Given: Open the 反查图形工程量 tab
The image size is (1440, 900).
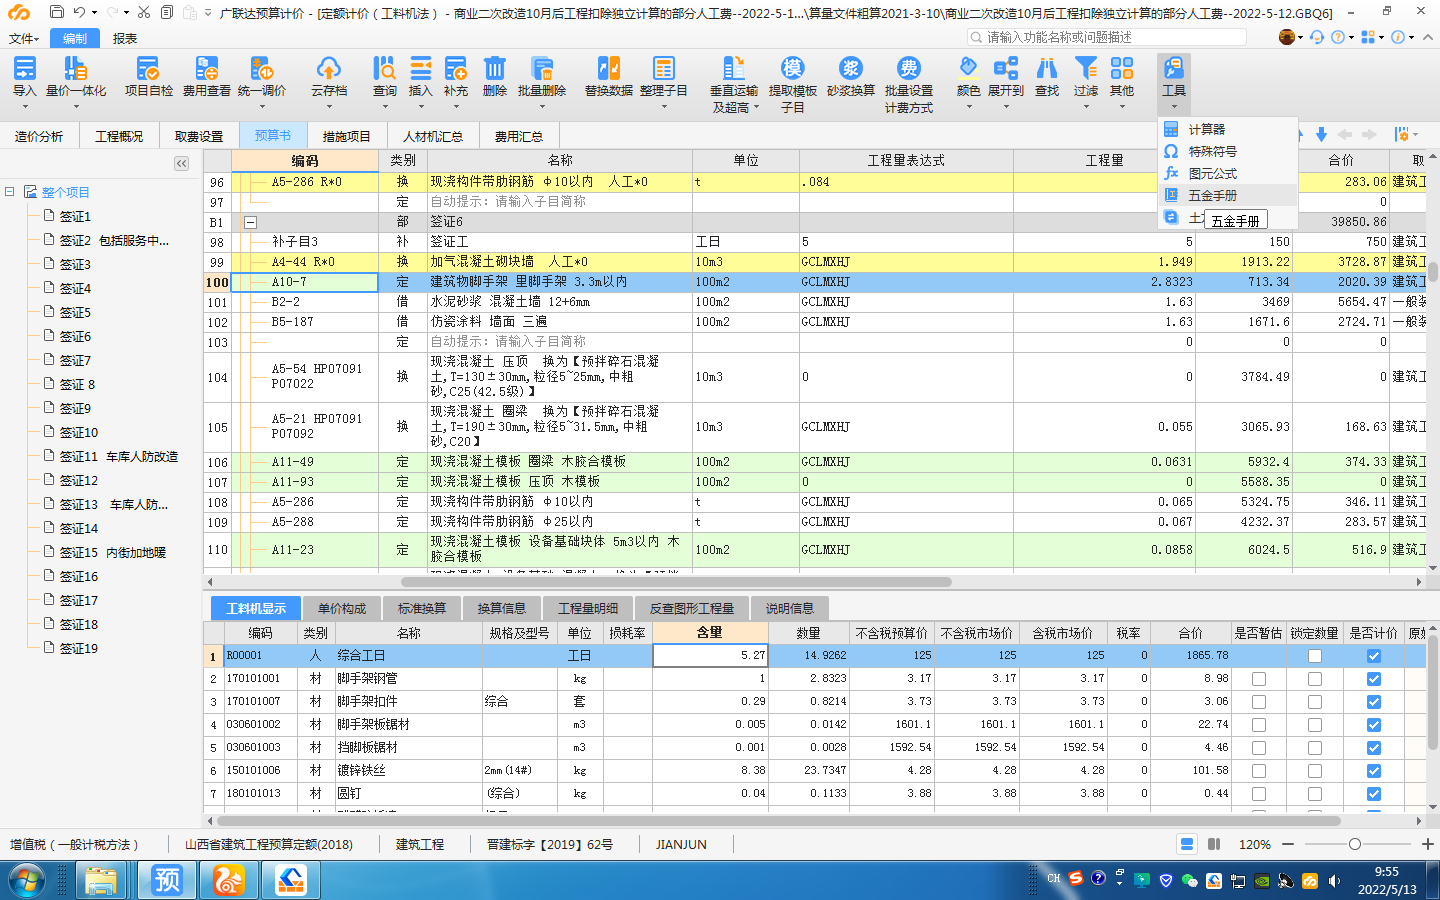Looking at the screenshot, I should coord(692,608).
